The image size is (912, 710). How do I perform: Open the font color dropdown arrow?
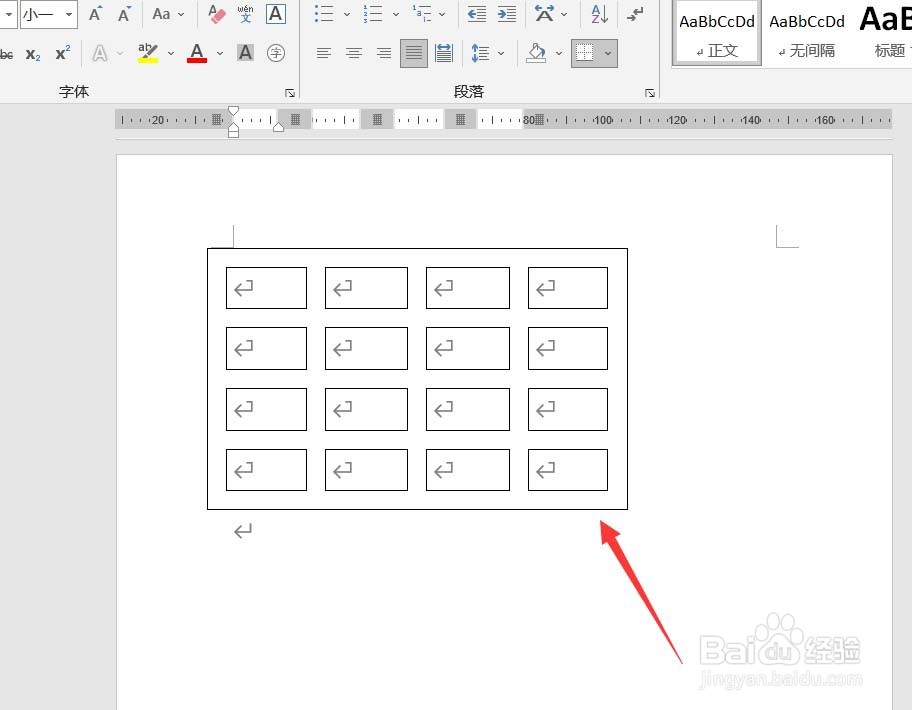pos(220,53)
